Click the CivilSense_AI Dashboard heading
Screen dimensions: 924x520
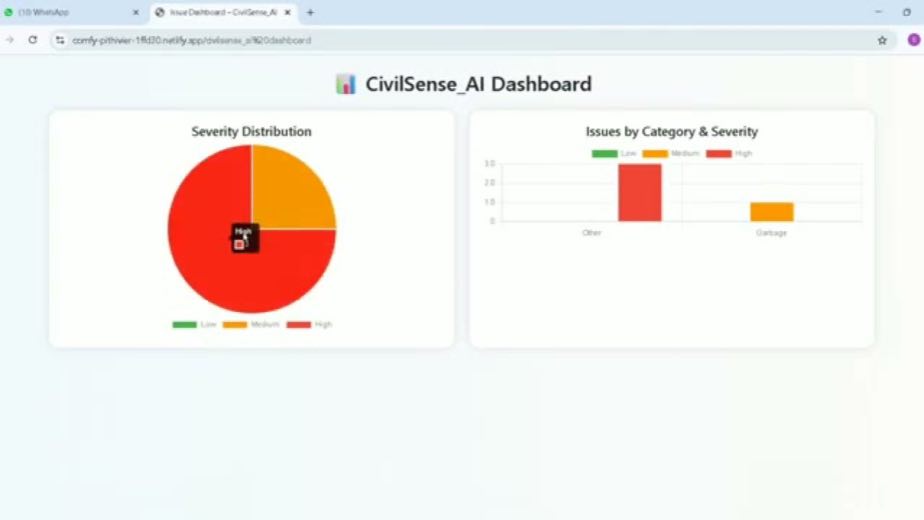coord(478,84)
